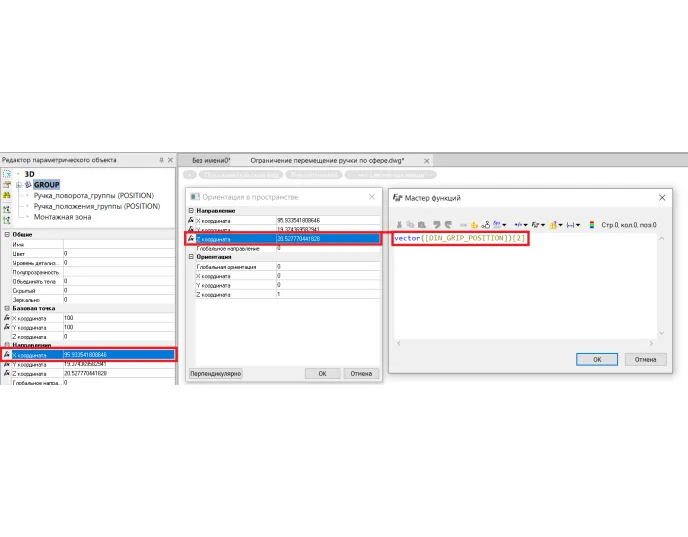This screenshot has width=688, height=537.
Task: Click the Глобальная ориентация row in orientation dialog
Action: click(x=288, y=266)
